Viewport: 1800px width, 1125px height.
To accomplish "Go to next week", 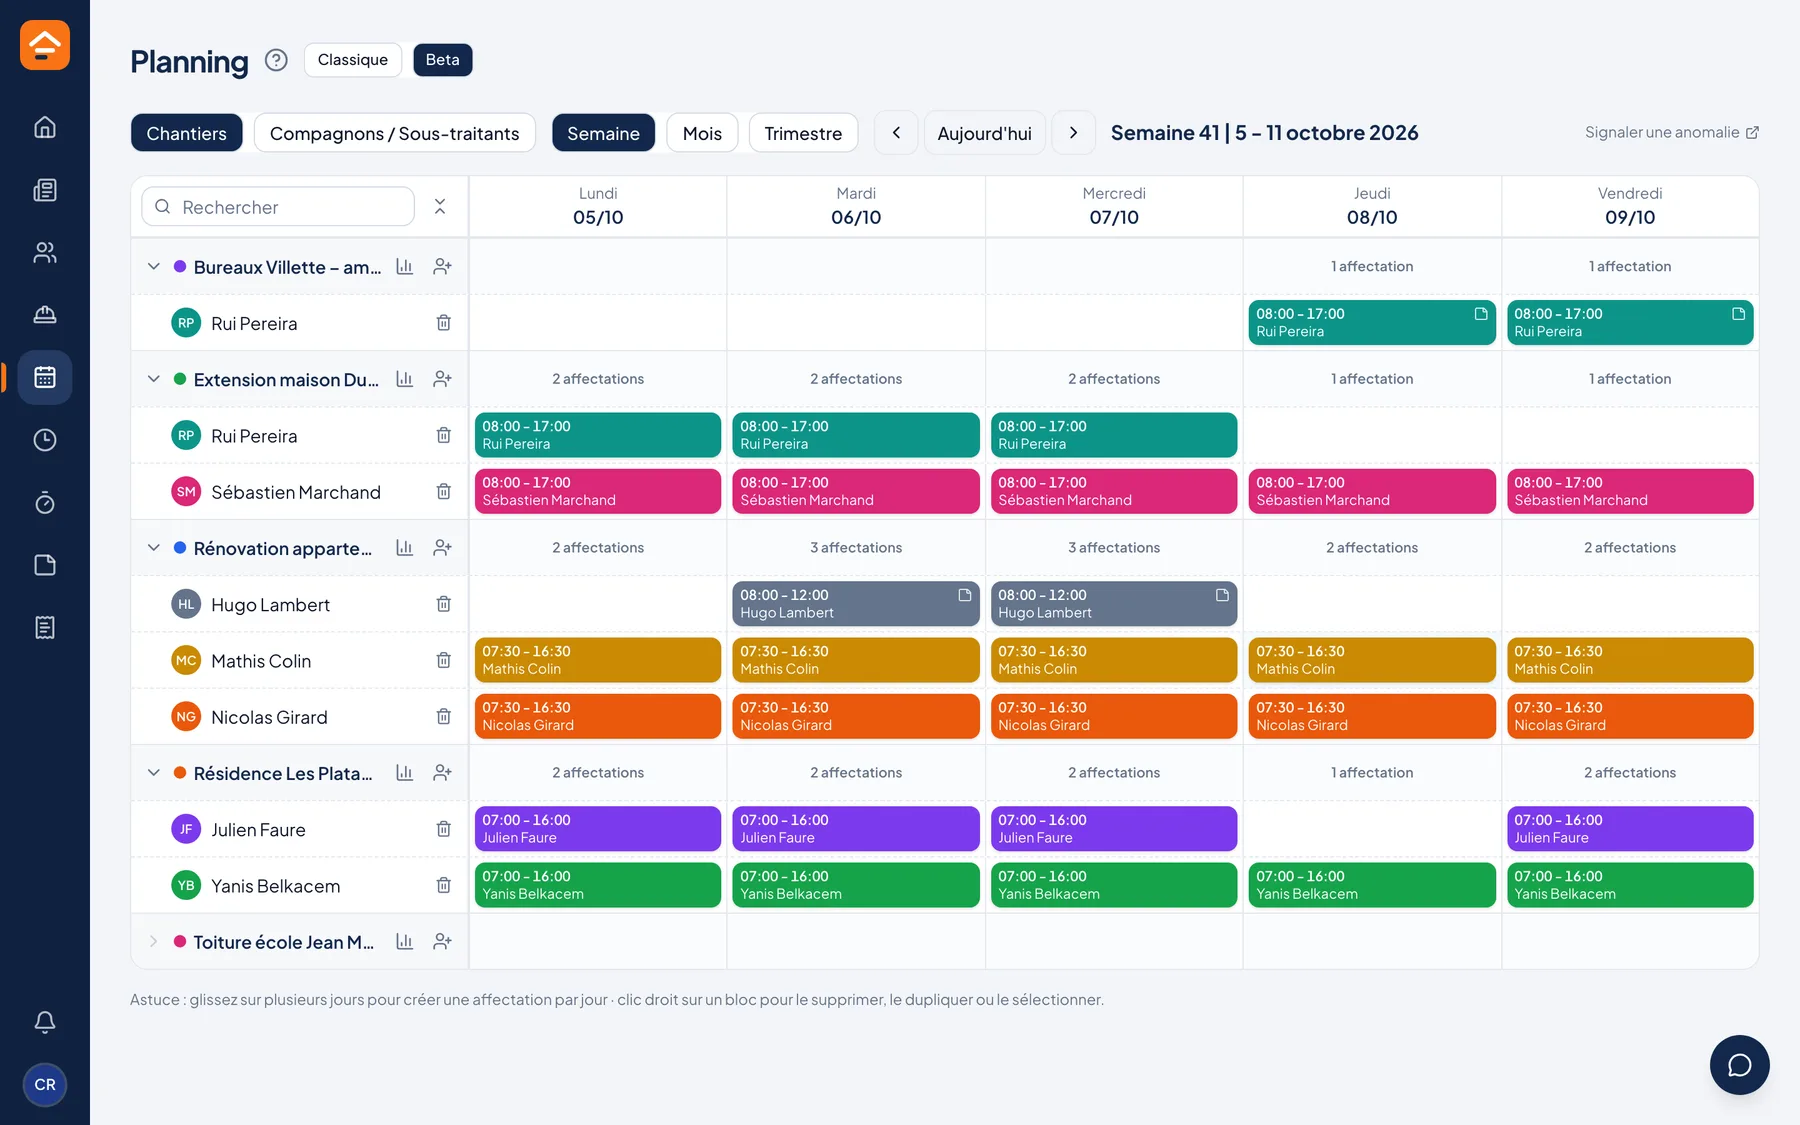I will [1073, 133].
